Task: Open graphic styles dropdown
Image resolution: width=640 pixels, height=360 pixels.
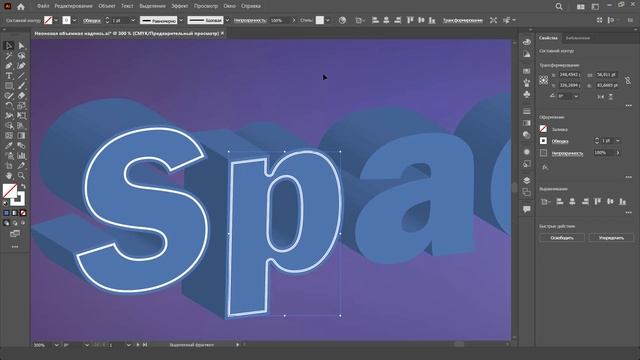Action: pos(327,20)
